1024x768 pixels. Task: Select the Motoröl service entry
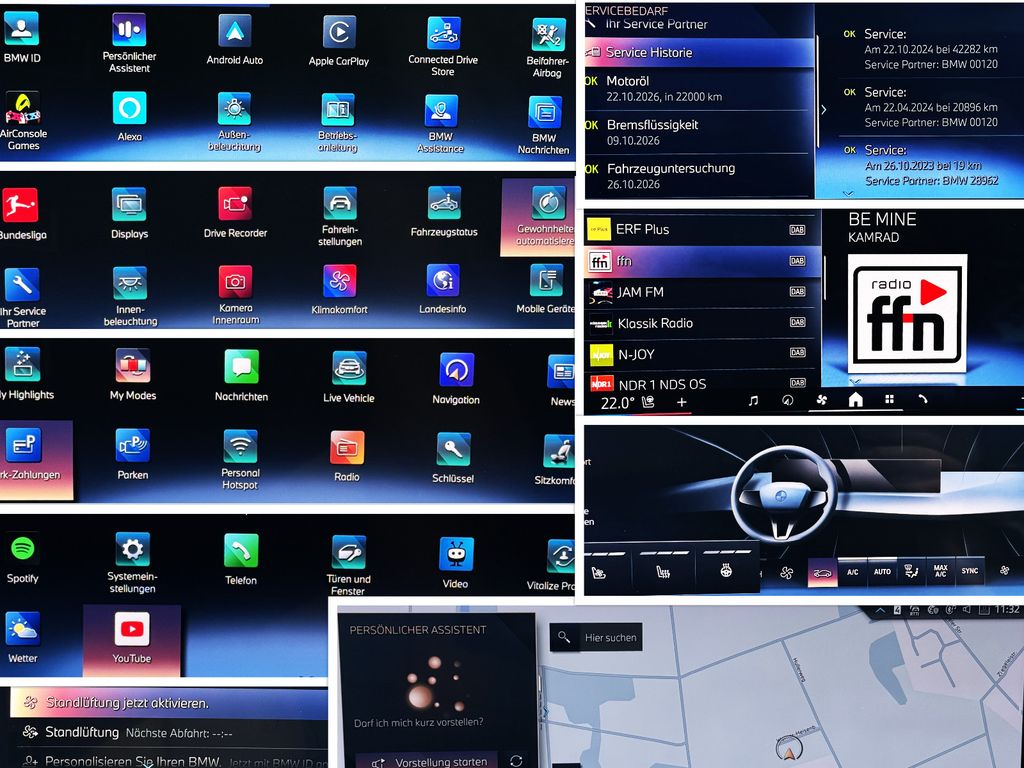point(699,89)
